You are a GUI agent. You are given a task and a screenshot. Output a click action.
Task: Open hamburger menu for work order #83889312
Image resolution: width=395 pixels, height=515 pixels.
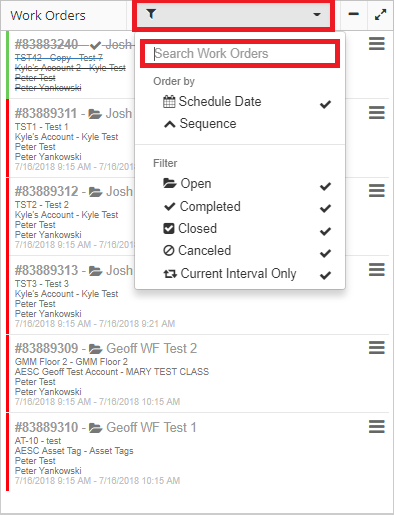(x=377, y=191)
